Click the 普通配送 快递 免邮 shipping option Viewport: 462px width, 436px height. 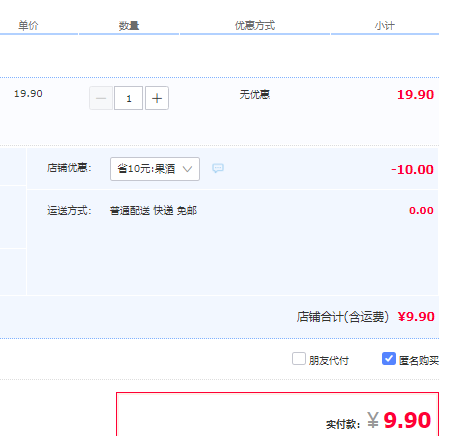[153, 211]
